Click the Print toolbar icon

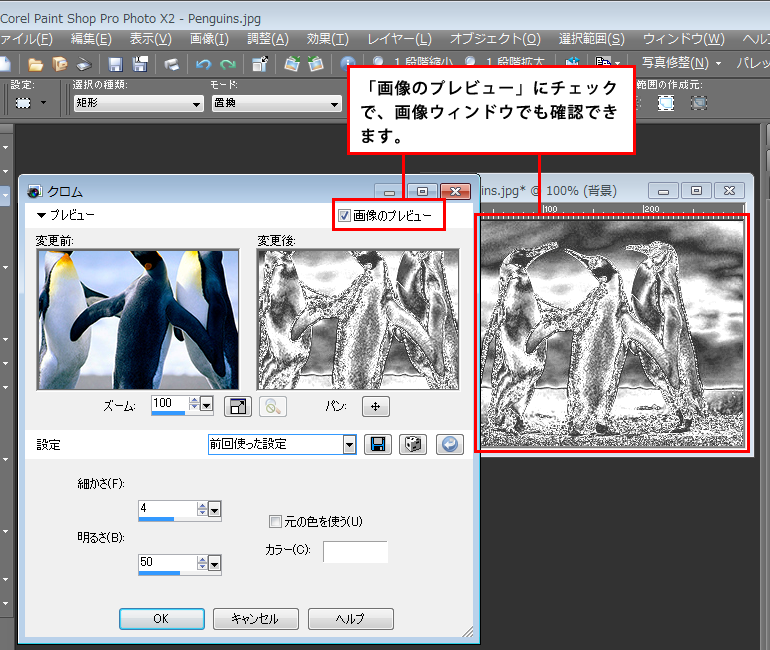point(171,64)
